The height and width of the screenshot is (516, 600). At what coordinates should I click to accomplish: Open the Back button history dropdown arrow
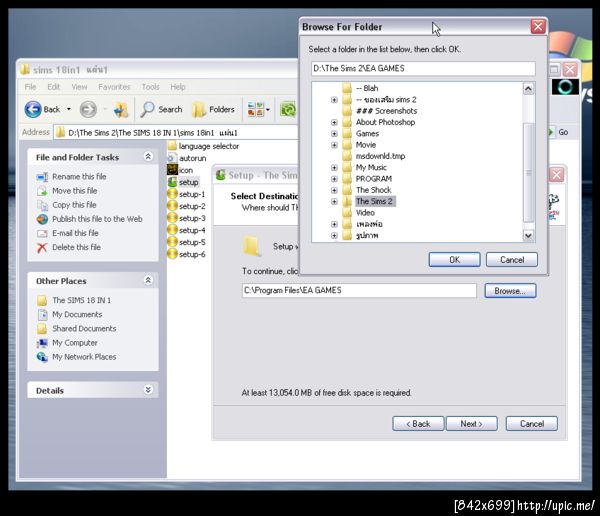pyautogui.click(x=69, y=109)
